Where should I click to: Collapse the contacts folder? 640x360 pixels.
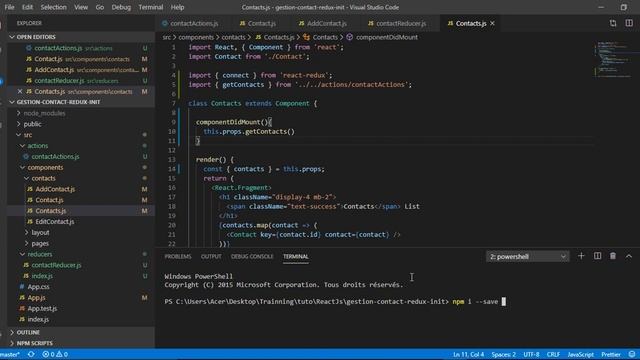click(x=43, y=178)
